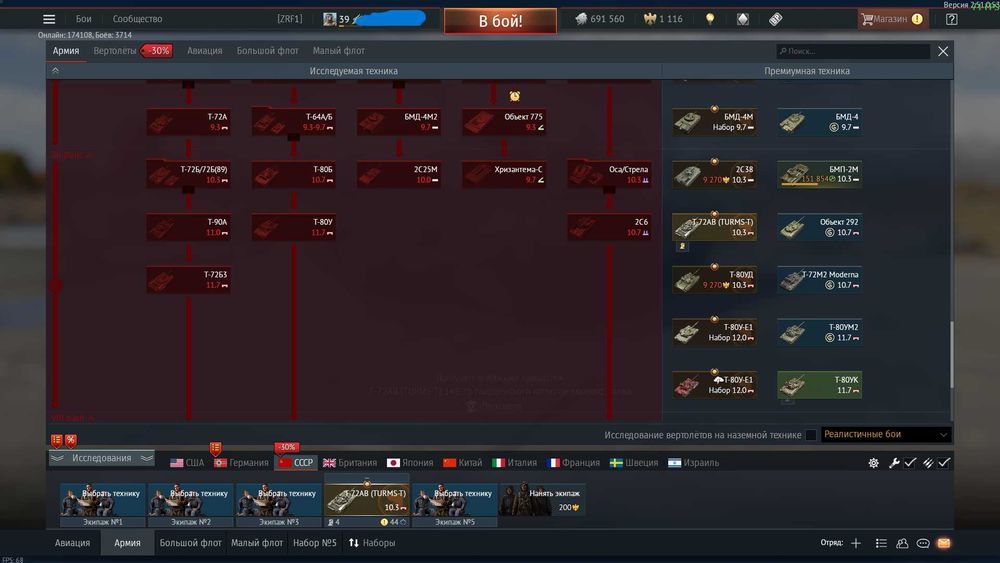Click the orange list badge above Исследования

(57, 440)
